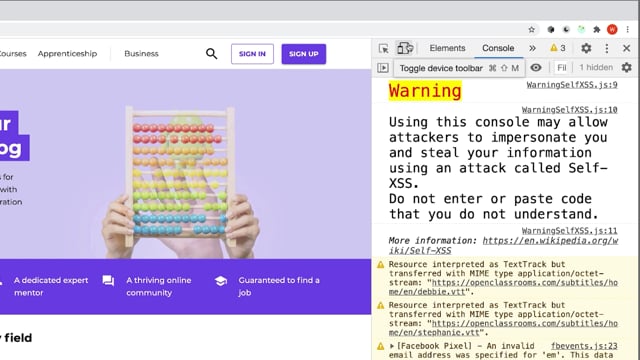Image resolution: width=640 pixels, height=360 pixels.
Task: Switch to the Console tab
Action: point(498,48)
